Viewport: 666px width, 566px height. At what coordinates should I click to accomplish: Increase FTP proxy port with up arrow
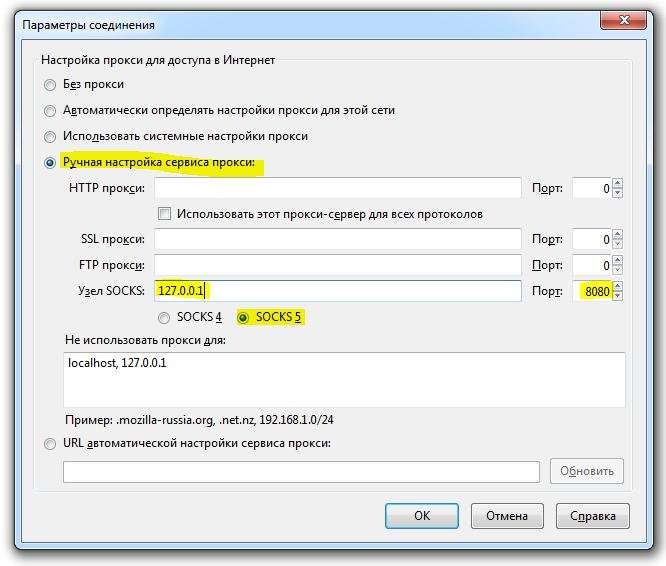pos(618,260)
